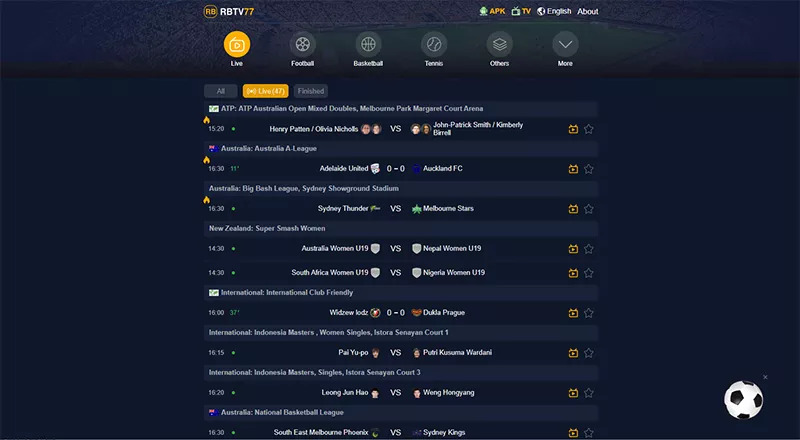Watch stream for Adelaide United vs Auckland FC
Image resolution: width=800 pixels, height=440 pixels.
tap(573, 169)
